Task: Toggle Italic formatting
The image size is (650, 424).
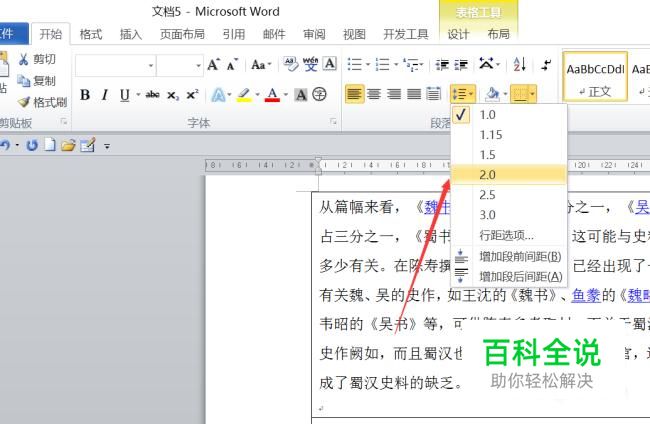Action: (x=104, y=95)
